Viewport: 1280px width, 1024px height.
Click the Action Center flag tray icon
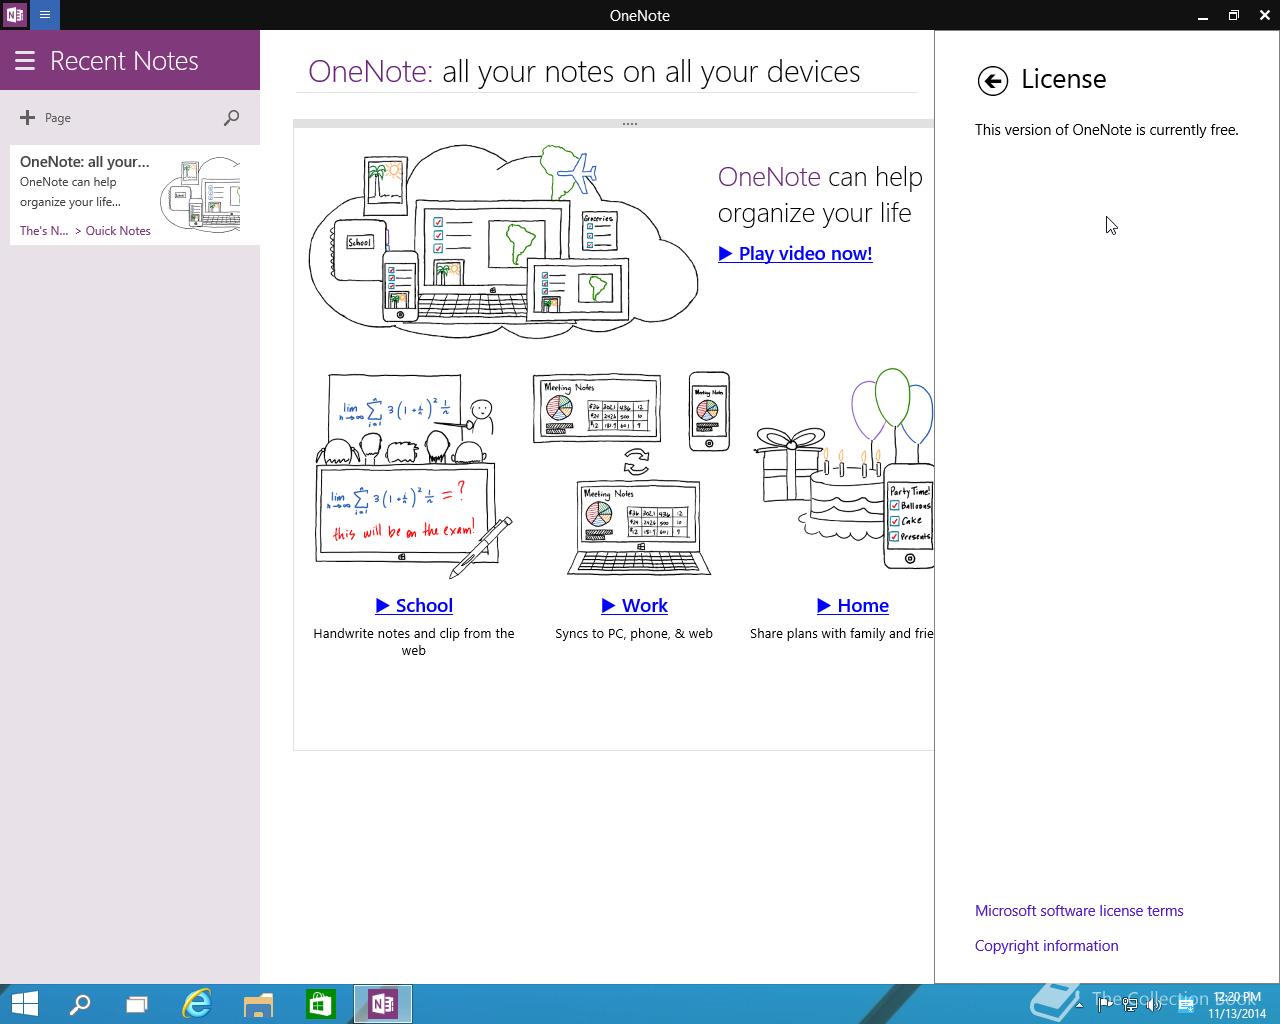click(1104, 1004)
